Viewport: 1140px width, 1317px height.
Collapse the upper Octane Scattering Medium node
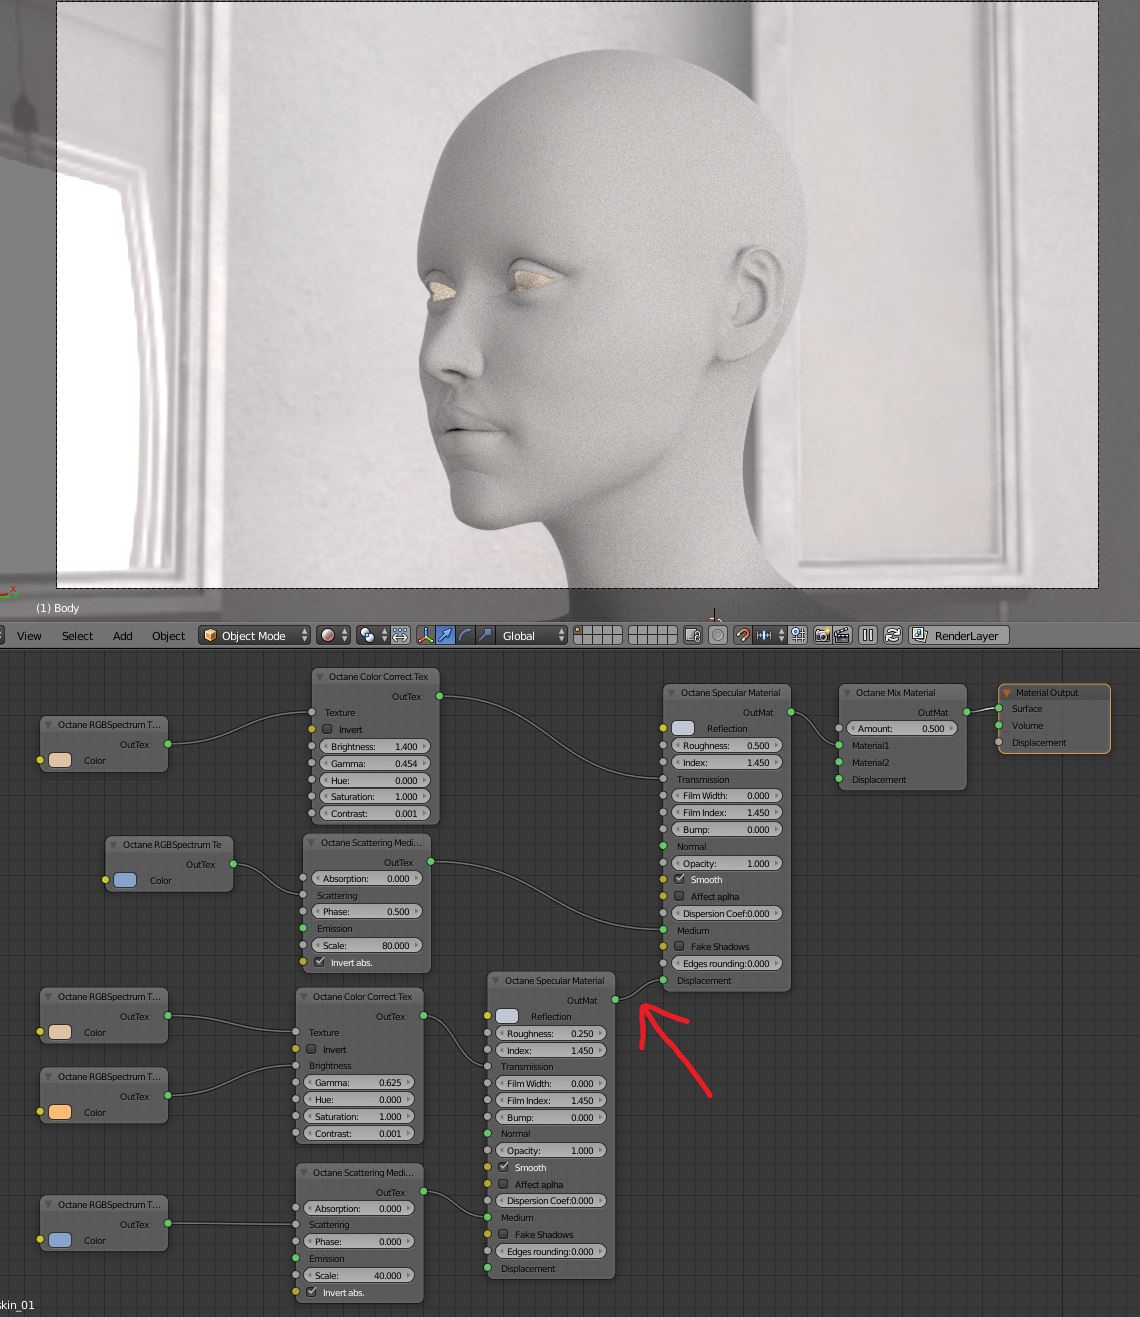click(x=312, y=843)
